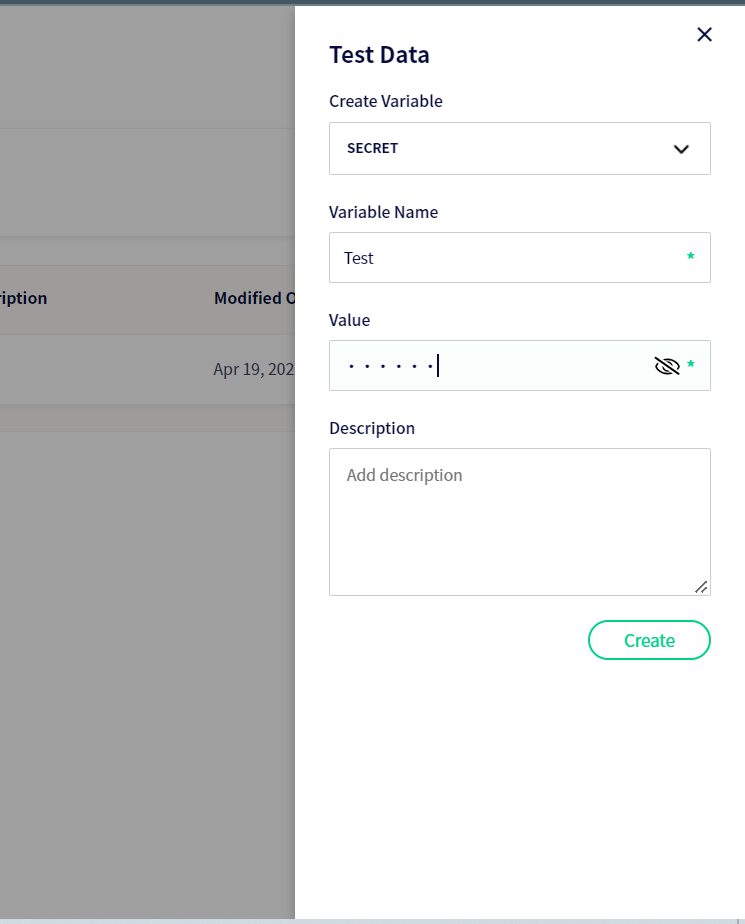The width and height of the screenshot is (745, 924).
Task: Click the Value label
Action: tap(350, 320)
